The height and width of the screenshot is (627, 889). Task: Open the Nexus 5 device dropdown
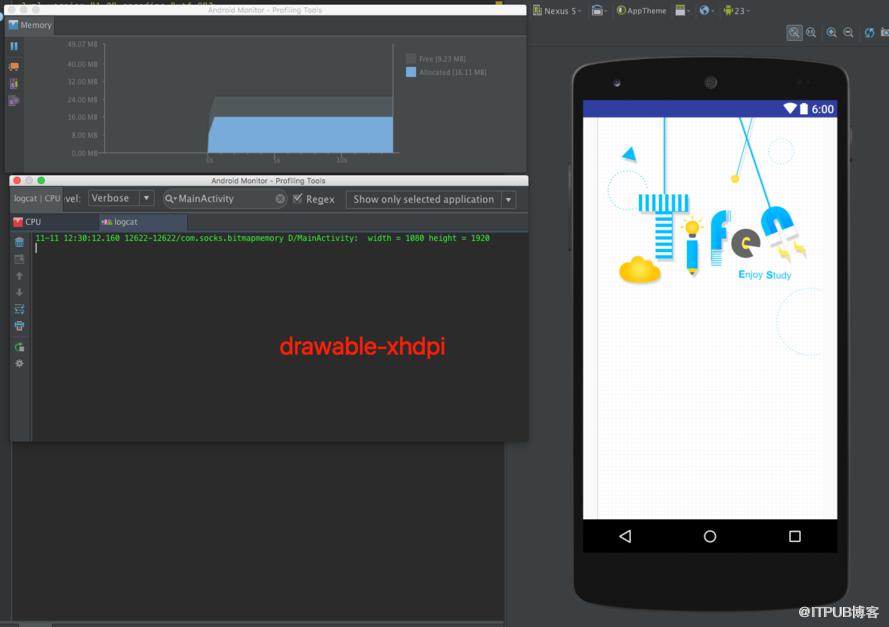click(x=557, y=11)
